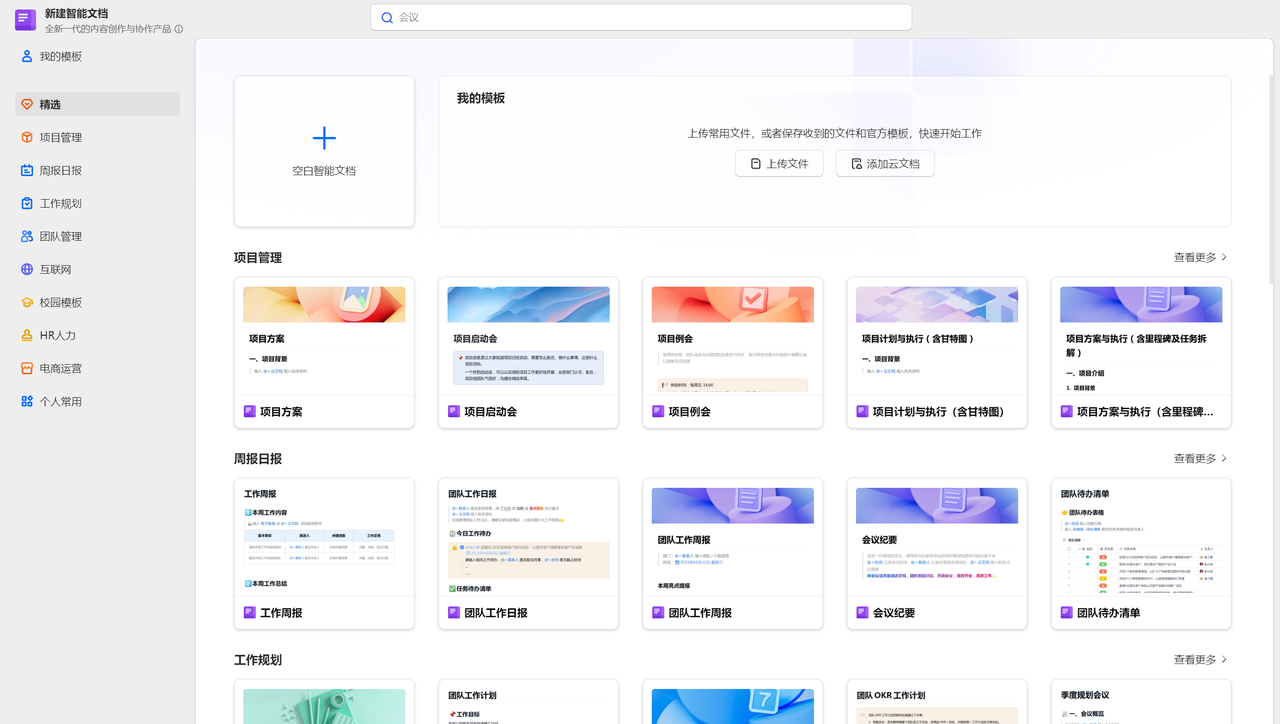Open the 个人常用 category
Image resolution: width=1280 pixels, height=724 pixels.
point(97,401)
